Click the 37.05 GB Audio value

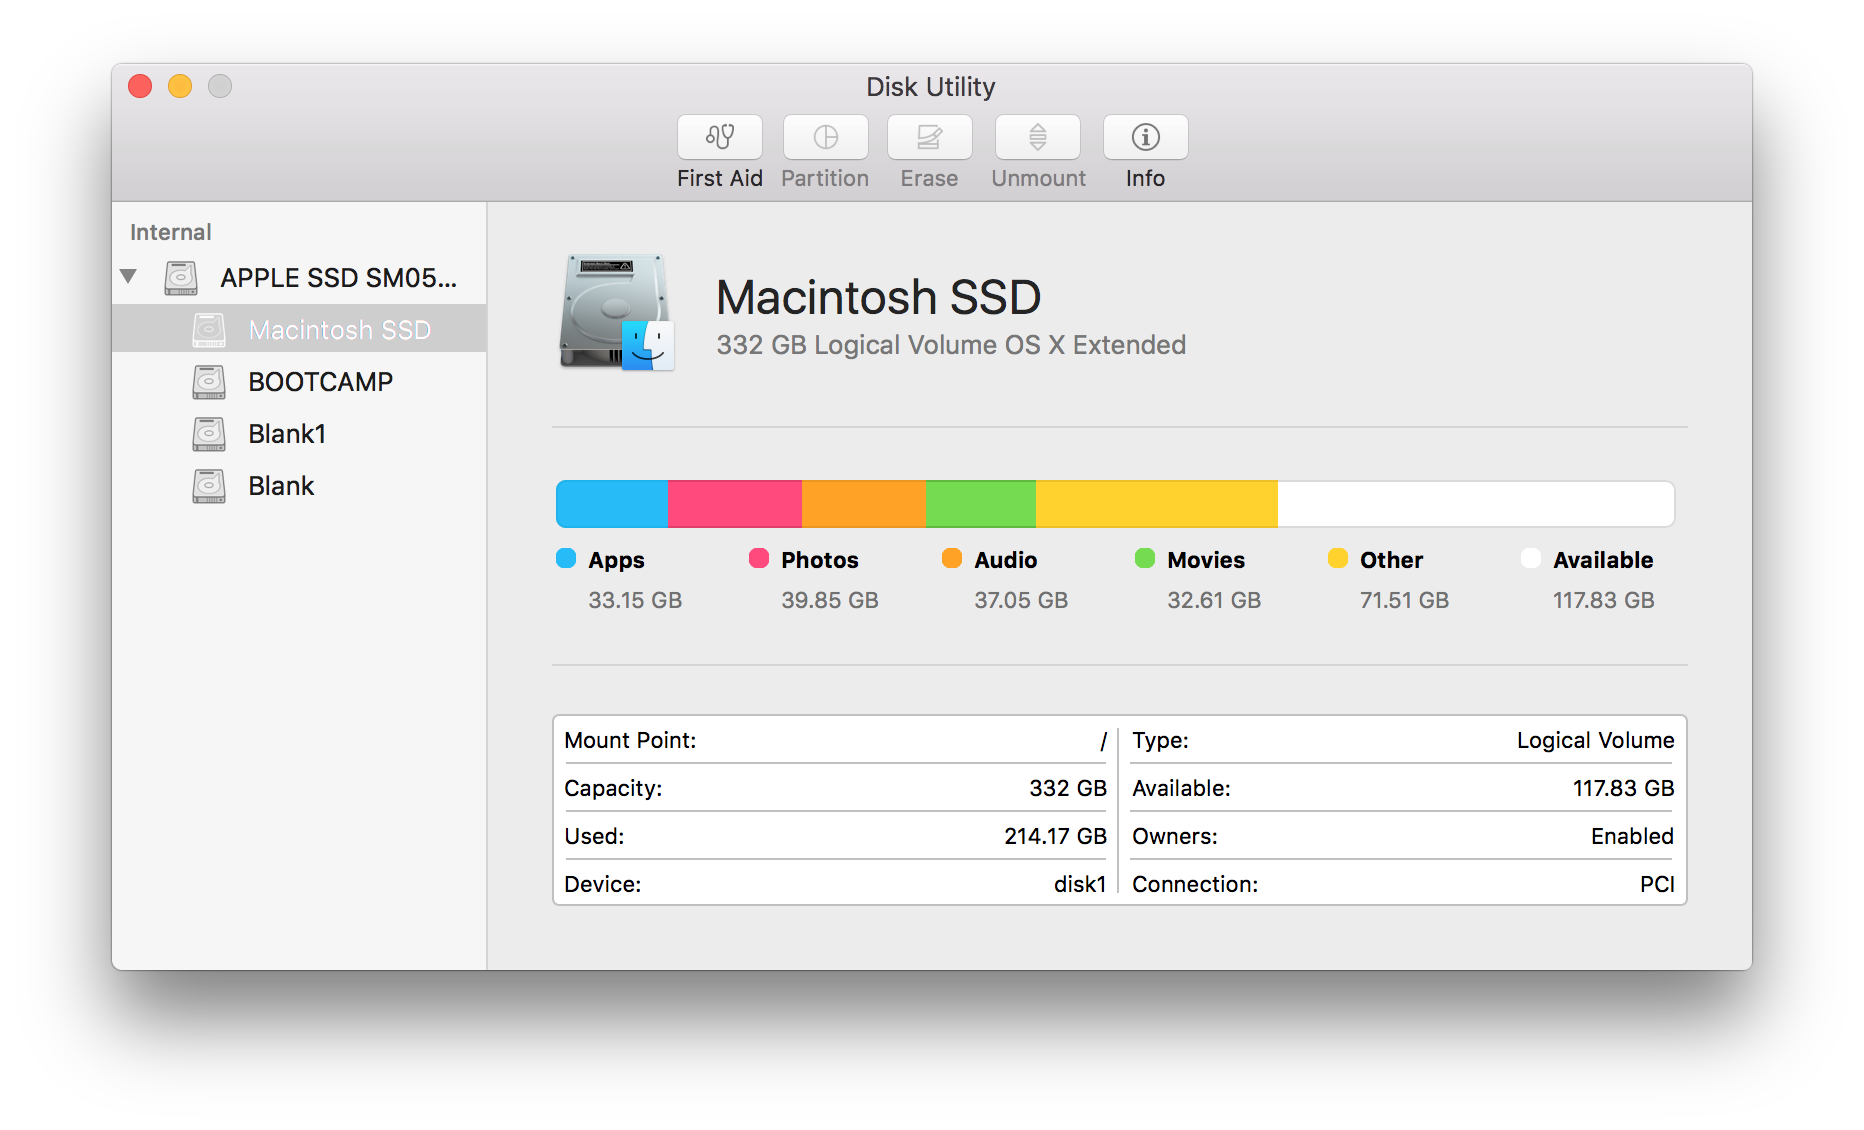[x=1021, y=600]
